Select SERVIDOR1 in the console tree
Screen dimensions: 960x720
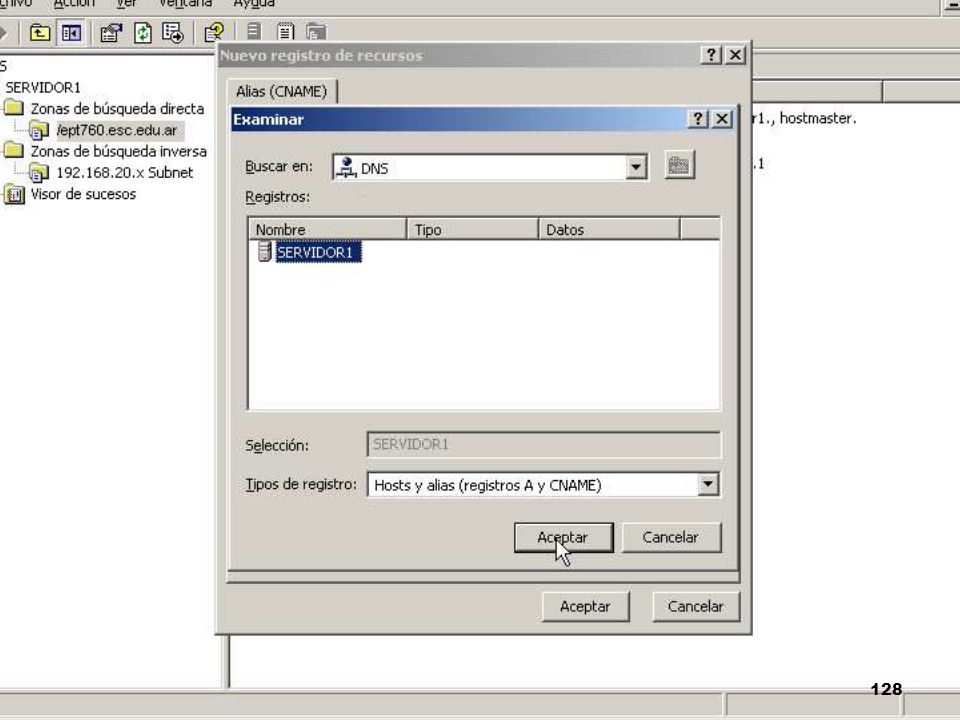[x=43, y=88]
